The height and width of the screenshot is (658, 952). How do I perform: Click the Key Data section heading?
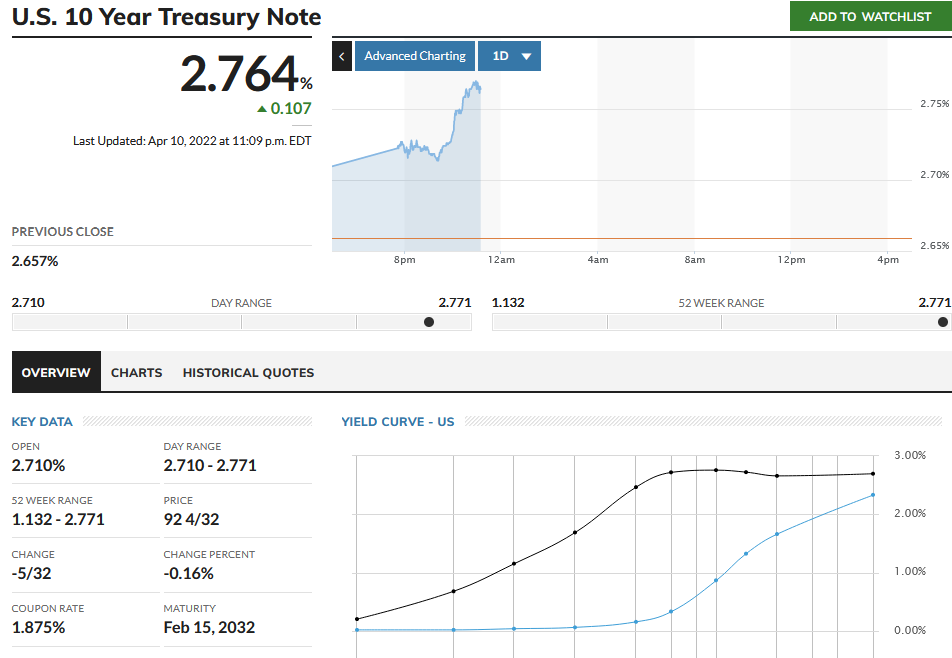[42, 422]
